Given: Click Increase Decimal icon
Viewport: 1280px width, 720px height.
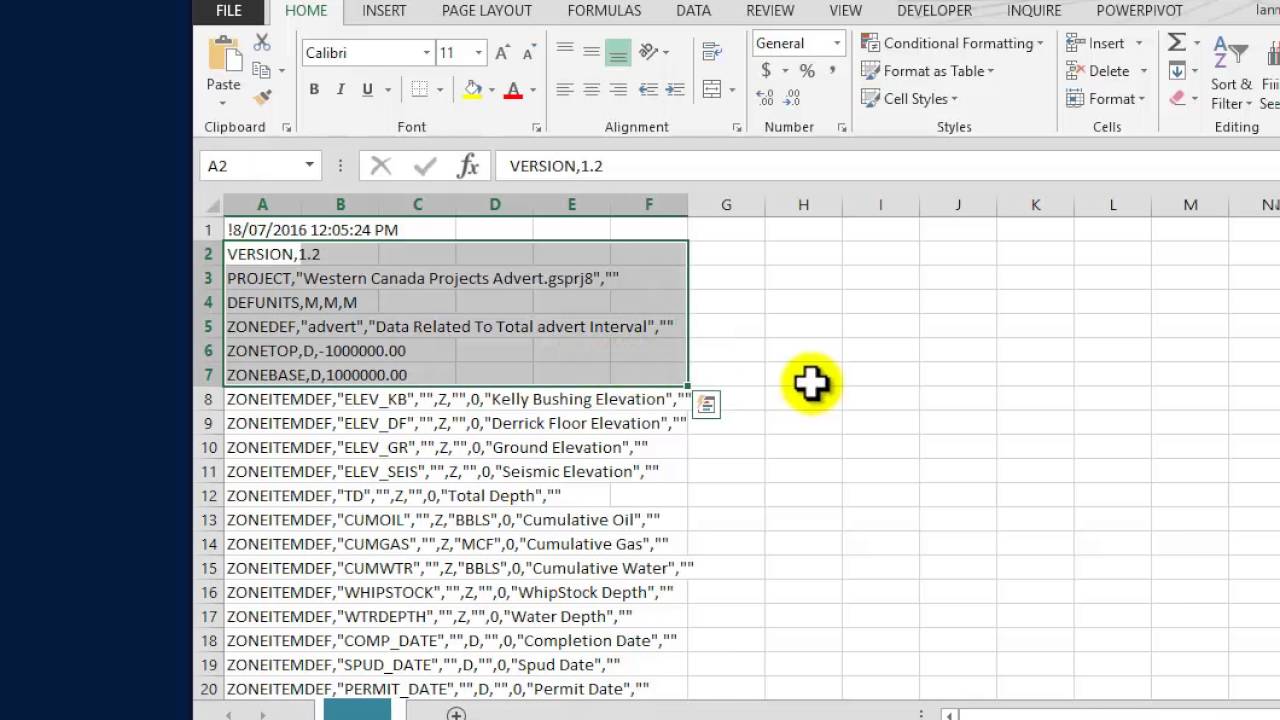Looking at the screenshot, I should coord(765,98).
